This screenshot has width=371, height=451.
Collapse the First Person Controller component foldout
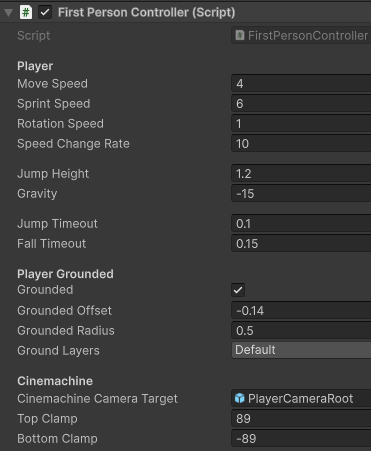pos(9,13)
